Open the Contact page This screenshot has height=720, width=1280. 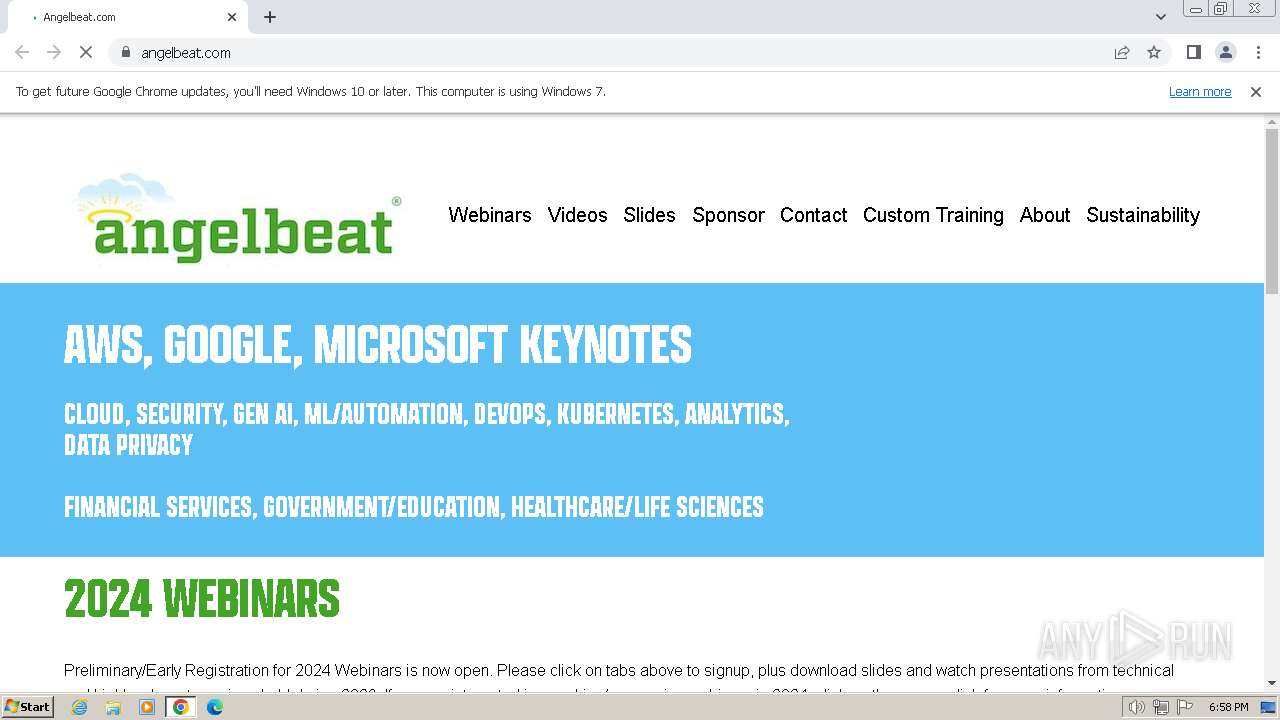pyautogui.click(x=813, y=215)
